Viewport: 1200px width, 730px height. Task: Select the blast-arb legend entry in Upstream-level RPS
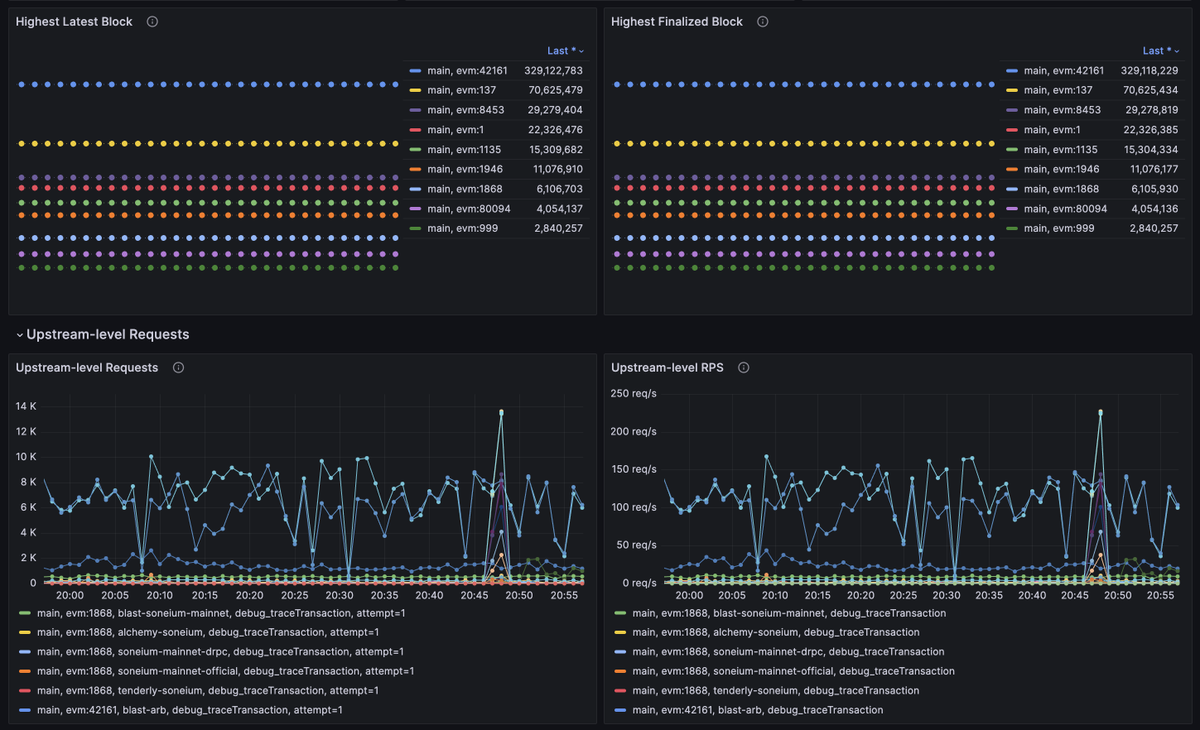pyautogui.click(x=760, y=710)
